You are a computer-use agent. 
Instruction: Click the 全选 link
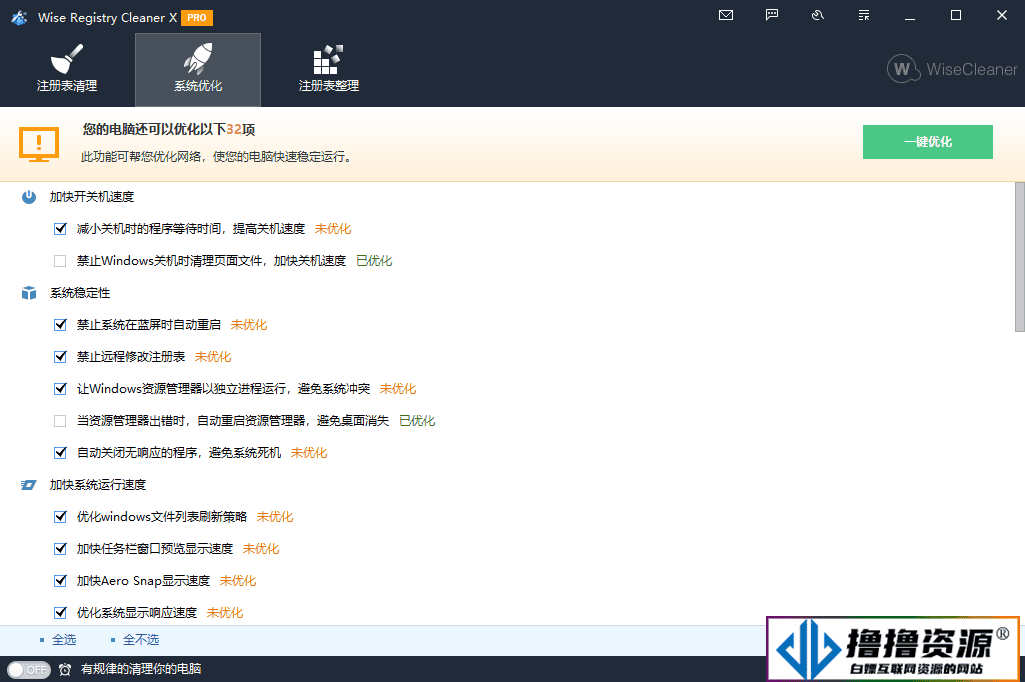click(x=64, y=639)
